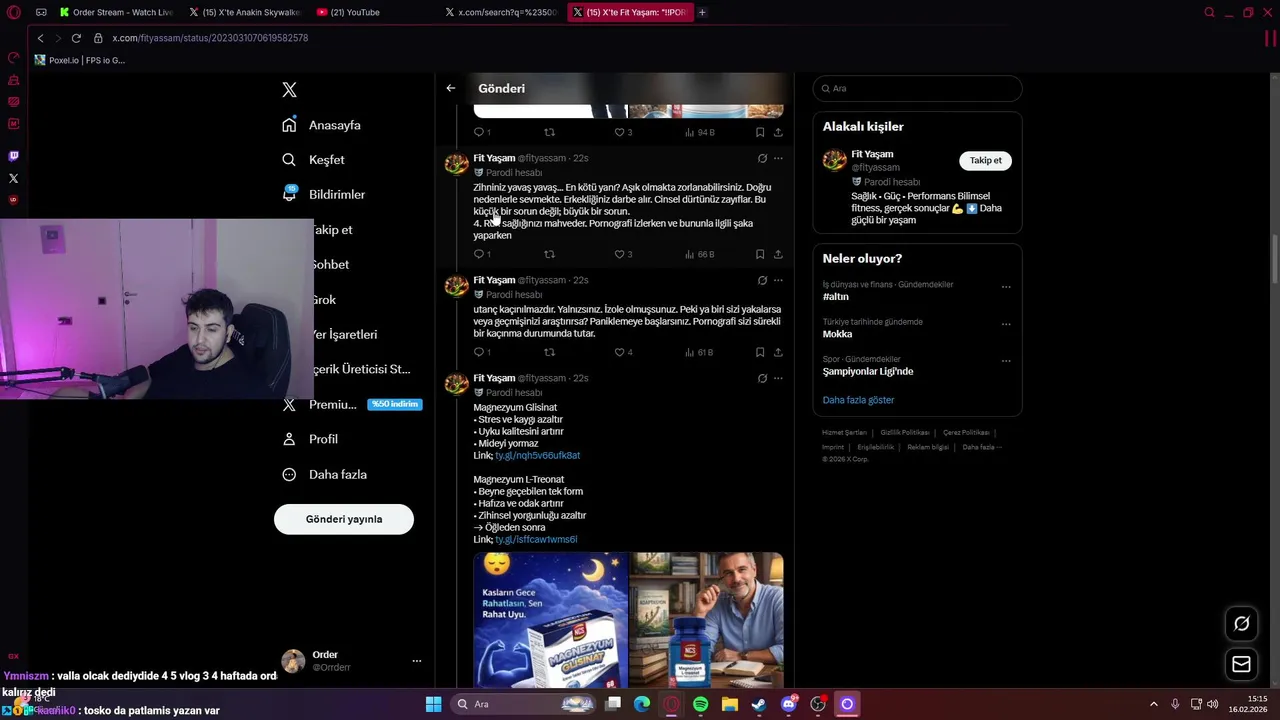
Task: Share the 'utanç kaçınılmazdır' post
Action: 778,352
